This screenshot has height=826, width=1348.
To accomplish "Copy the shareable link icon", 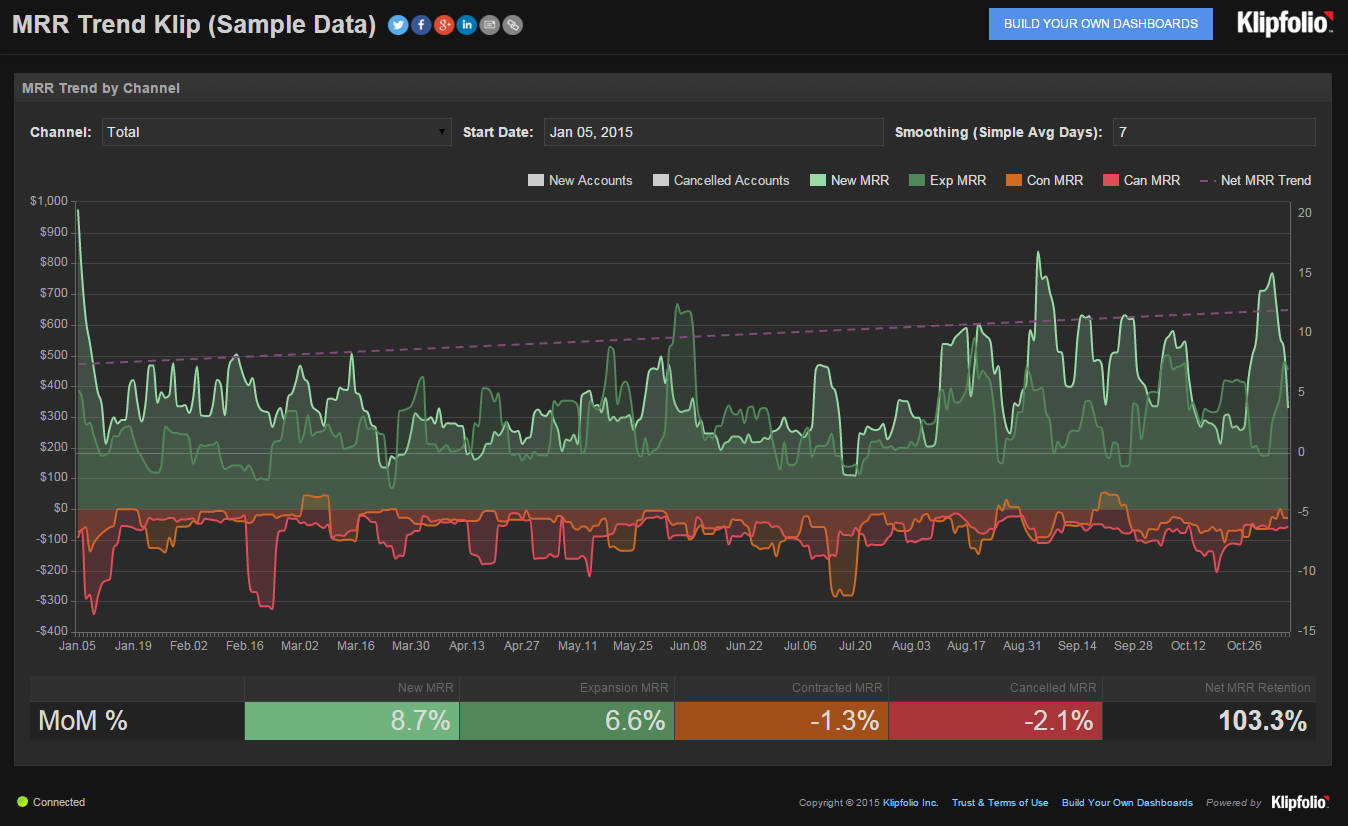I will coord(512,24).
